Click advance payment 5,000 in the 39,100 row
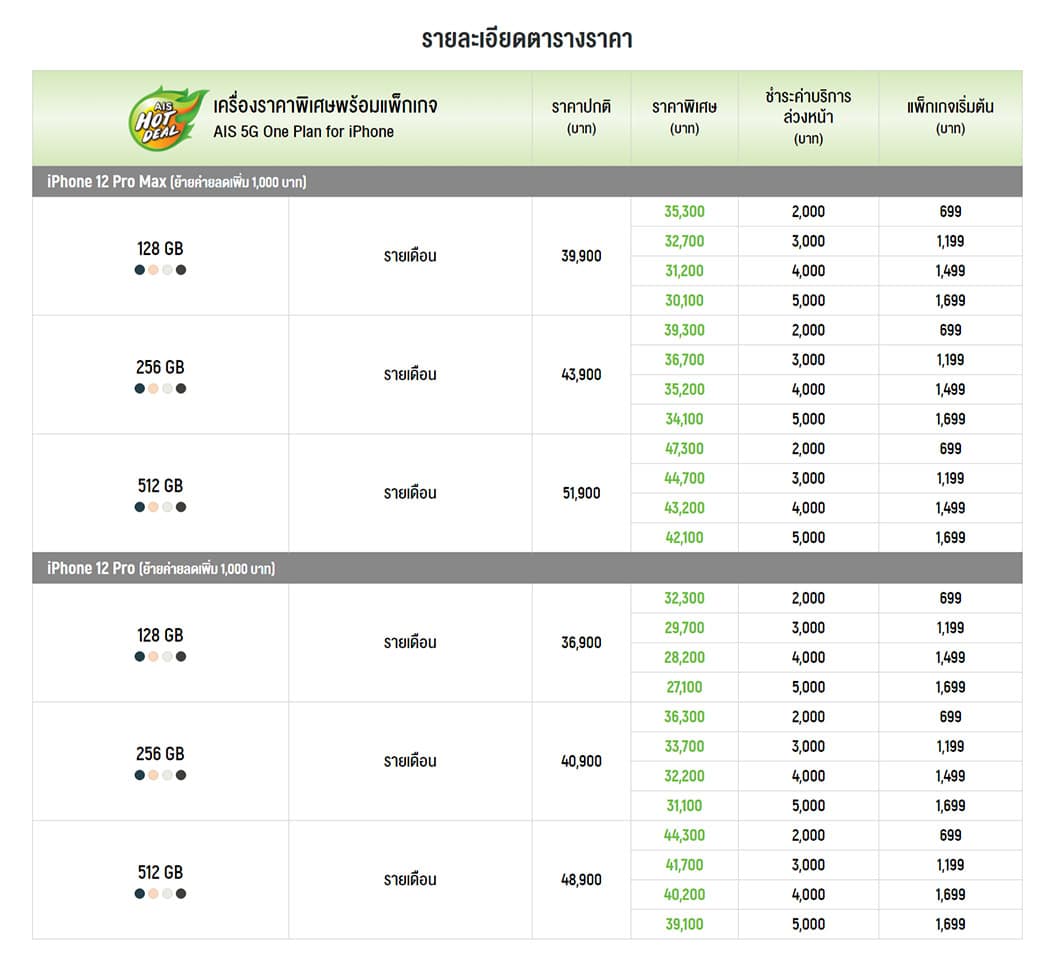 pos(809,924)
